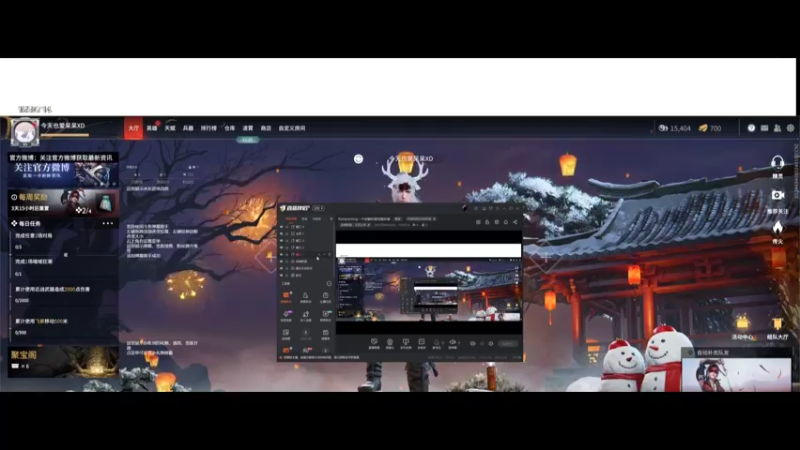Click the headset voice icon on right side
Image resolution: width=800 pixels, height=450 pixels.
(x=778, y=163)
